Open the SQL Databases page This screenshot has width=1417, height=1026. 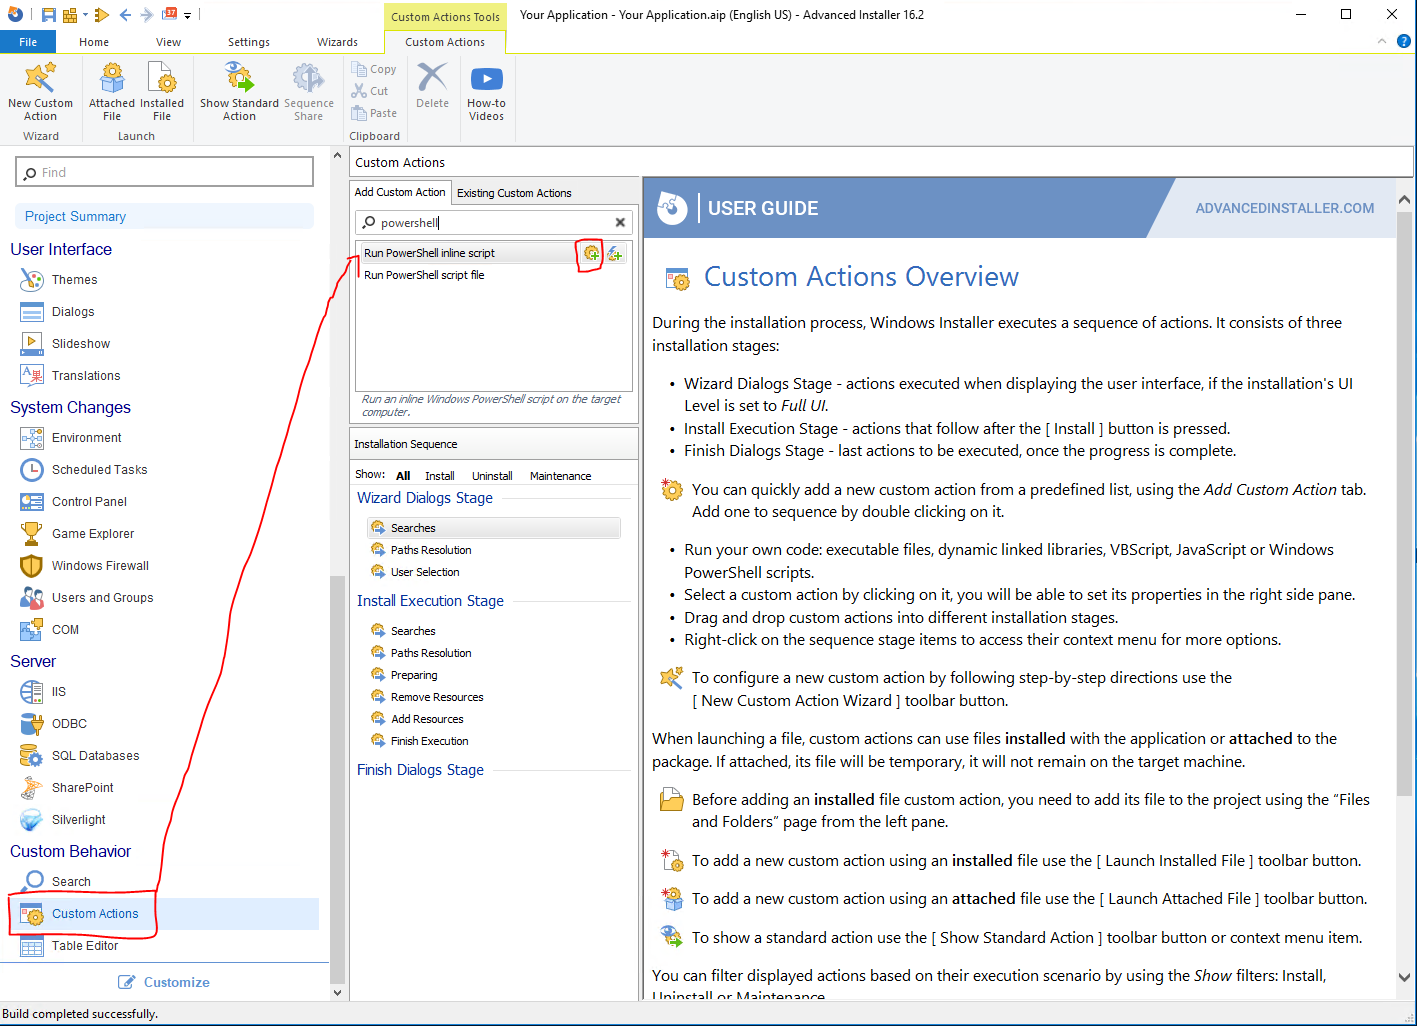[95, 756]
